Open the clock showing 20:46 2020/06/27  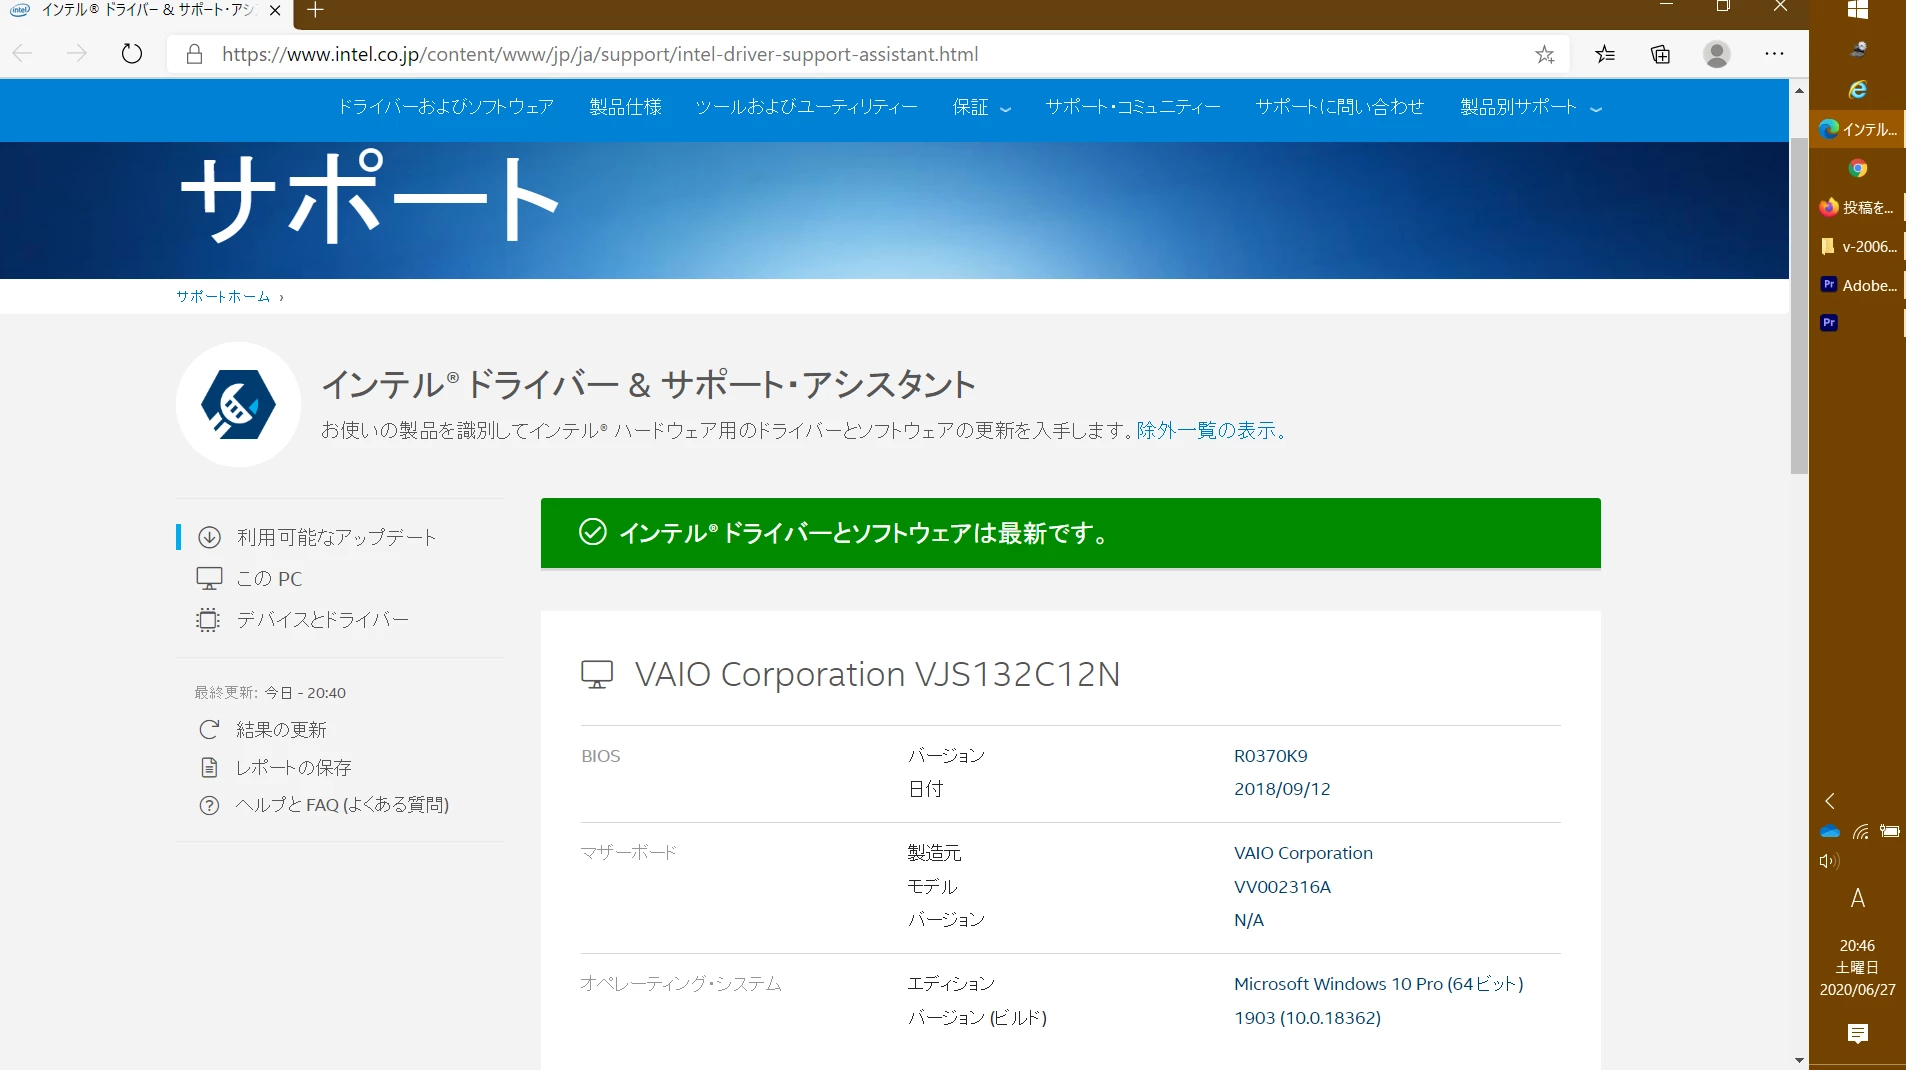tap(1857, 967)
